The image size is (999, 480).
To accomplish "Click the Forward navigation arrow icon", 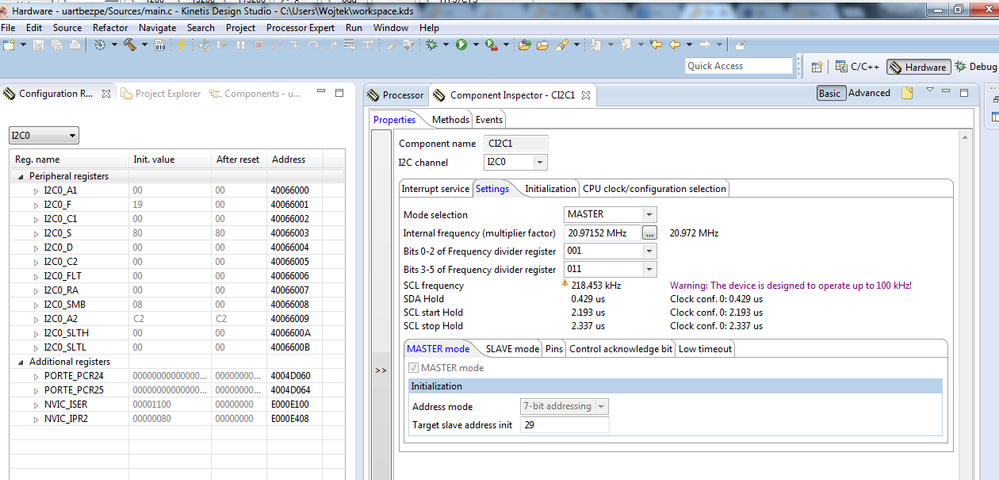I will pyautogui.click(x=705, y=45).
